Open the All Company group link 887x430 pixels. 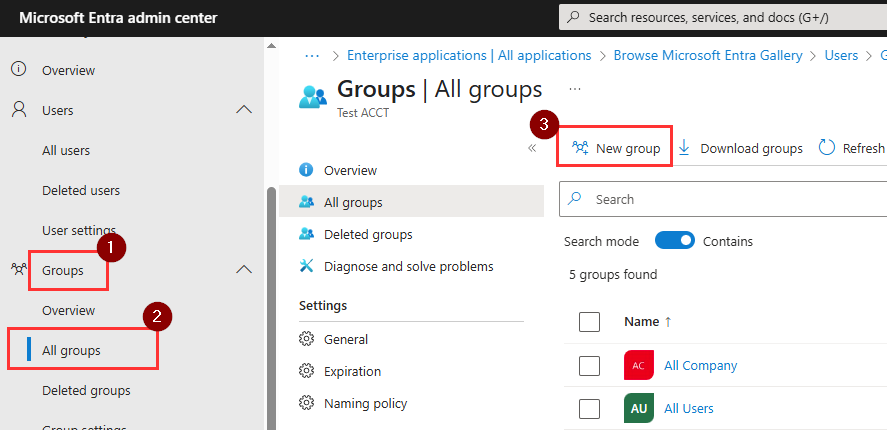[700, 365]
